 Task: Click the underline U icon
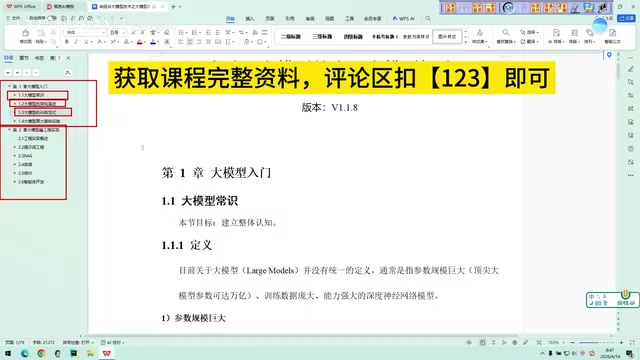tap(86, 42)
